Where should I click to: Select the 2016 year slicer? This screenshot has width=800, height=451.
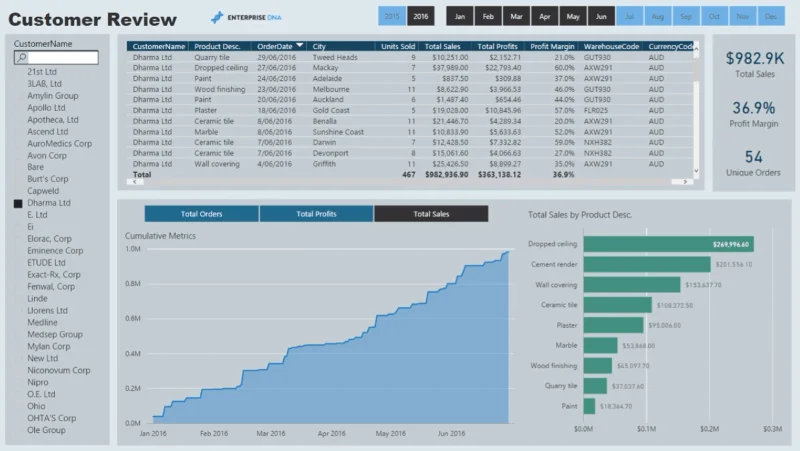point(420,16)
